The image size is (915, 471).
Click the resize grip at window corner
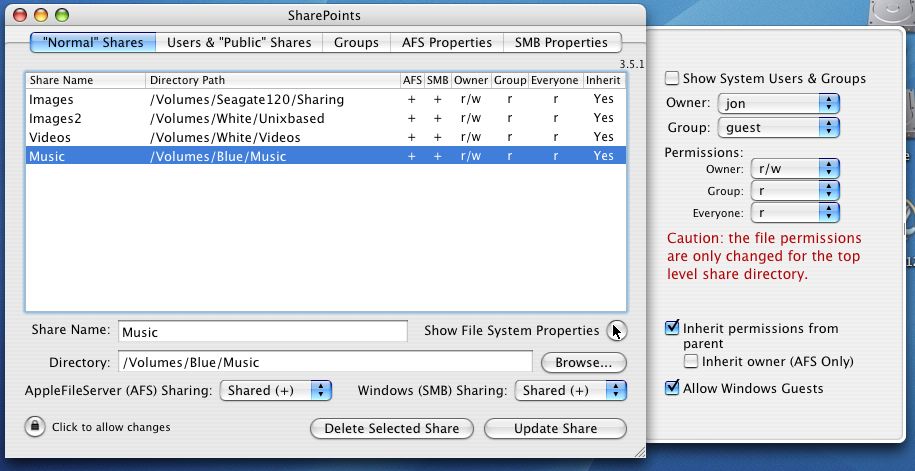pyautogui.click(x=640, y=451)
